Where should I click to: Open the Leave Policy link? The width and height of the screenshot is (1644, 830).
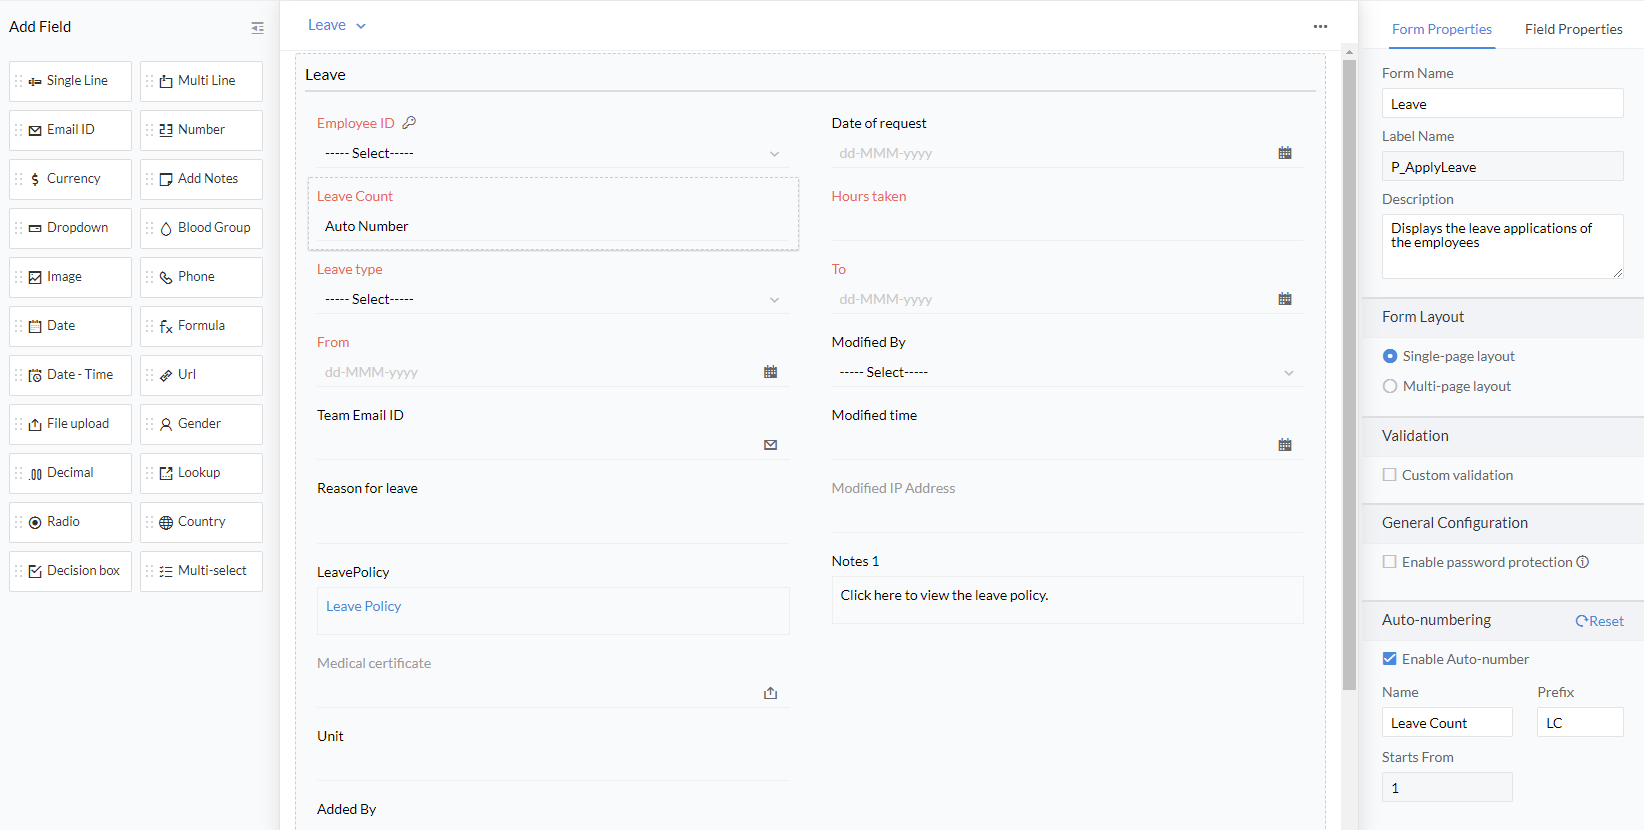(363, 606)
